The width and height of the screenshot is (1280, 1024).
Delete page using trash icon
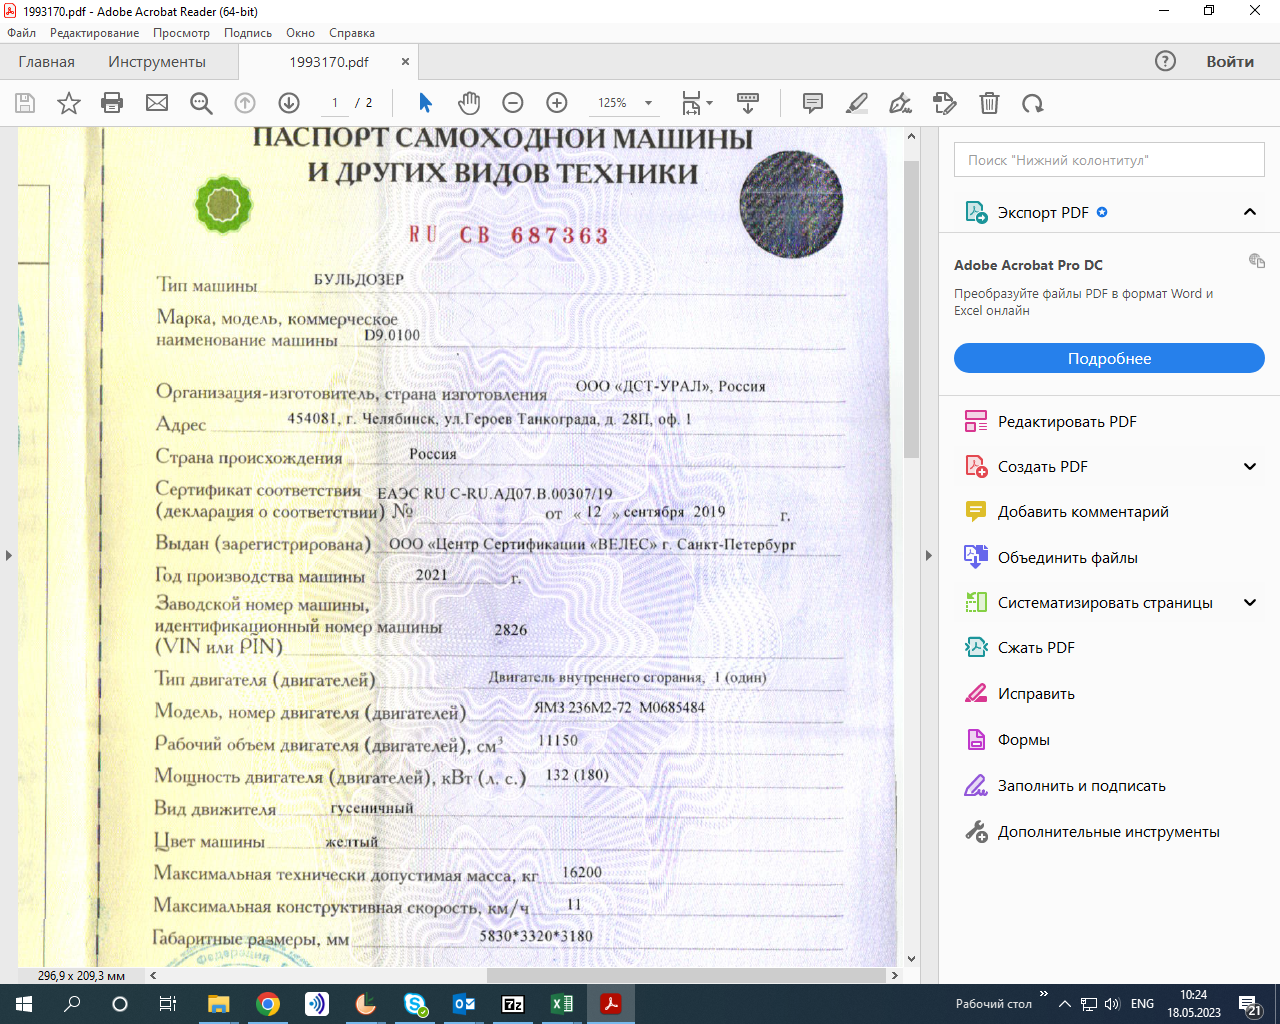(x=989, y=103)
